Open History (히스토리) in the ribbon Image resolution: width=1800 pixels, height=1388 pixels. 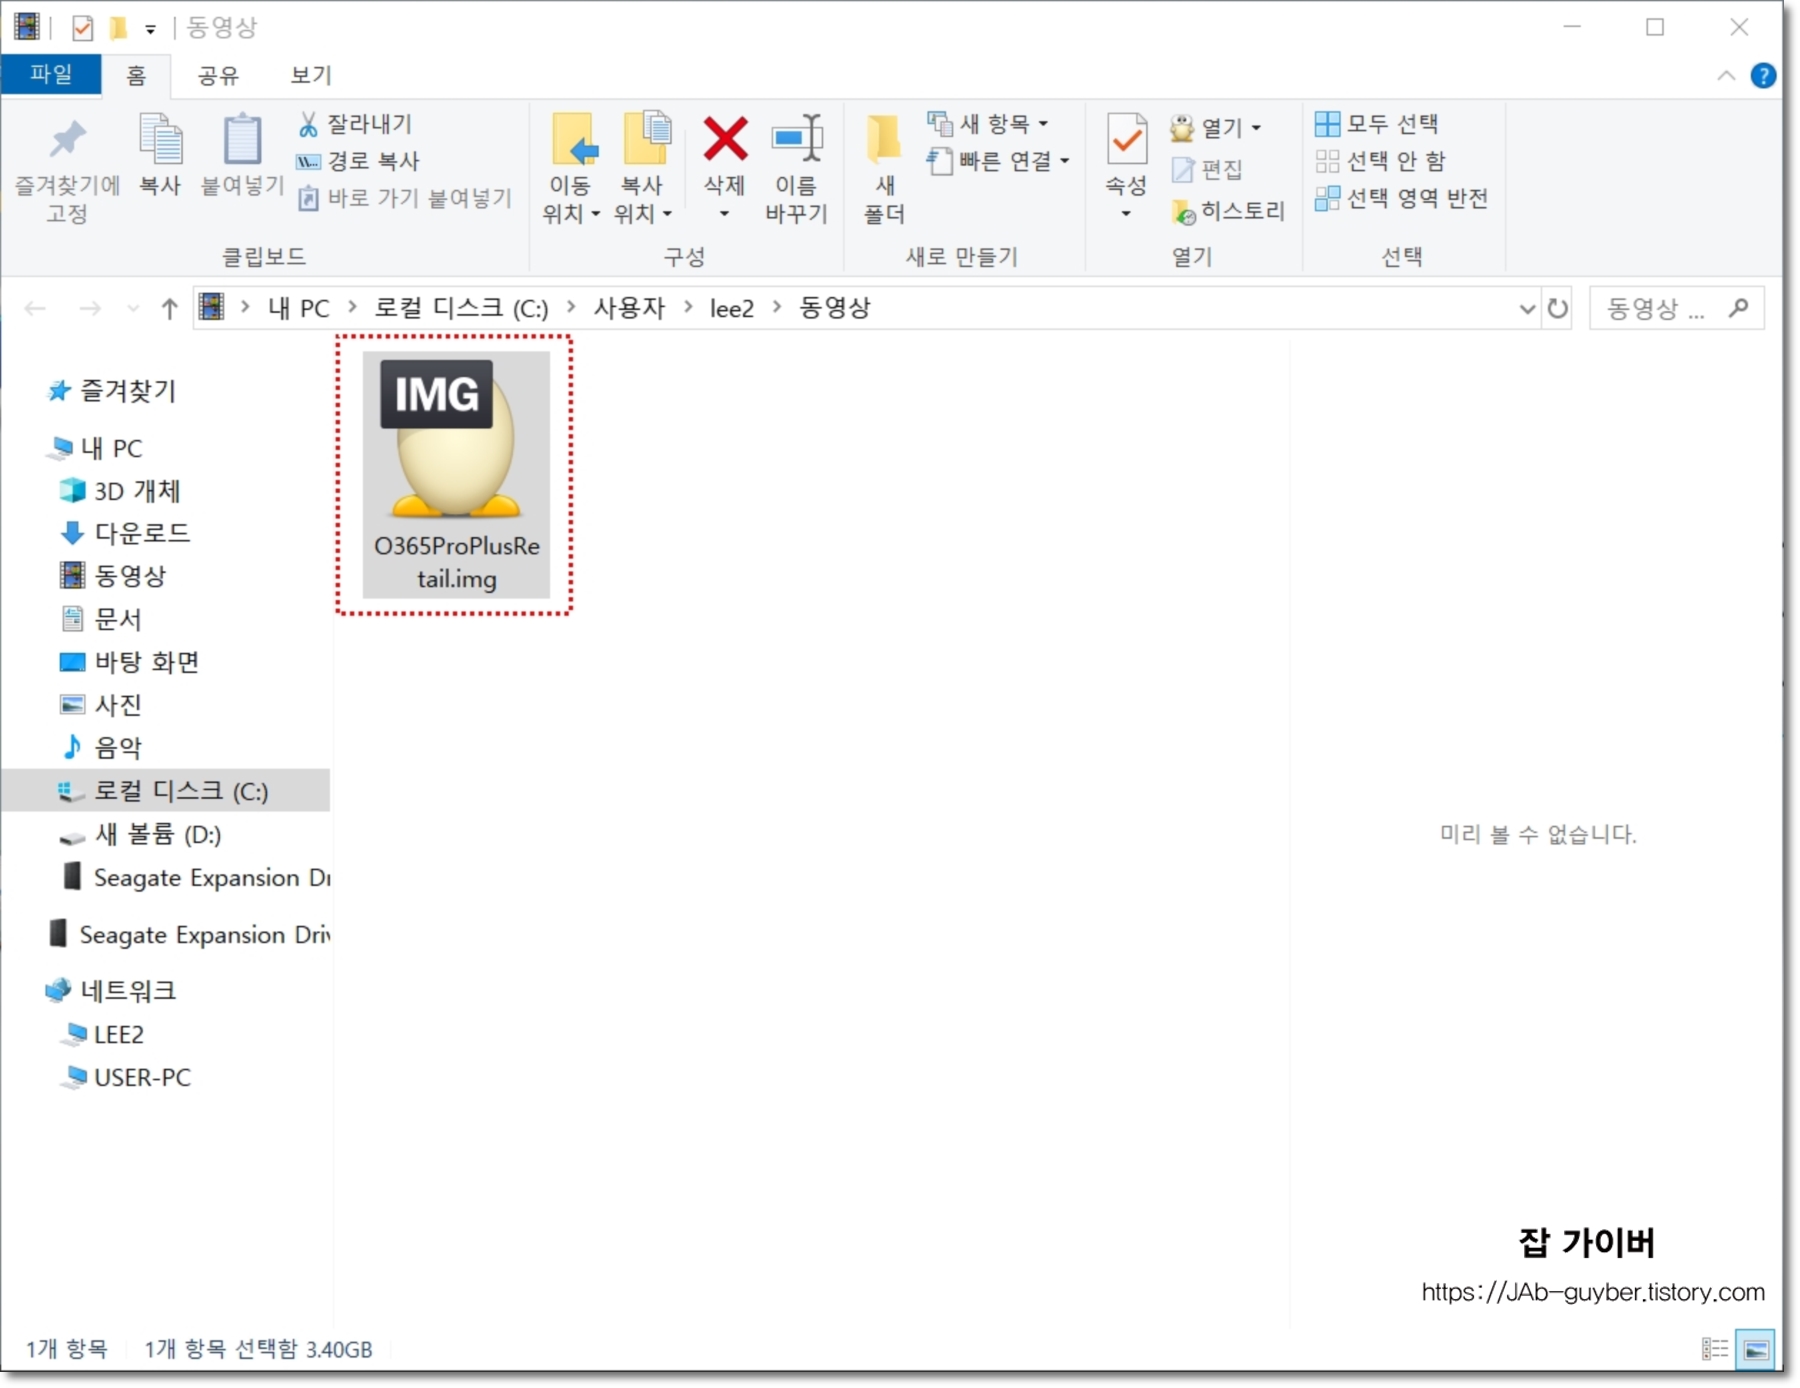point(1228,211)
